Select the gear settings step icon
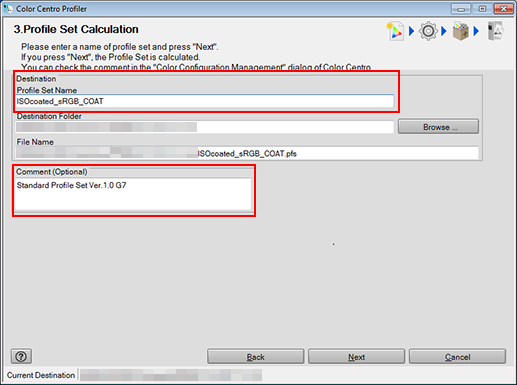517x385 pixels. (x=428, y=31)
